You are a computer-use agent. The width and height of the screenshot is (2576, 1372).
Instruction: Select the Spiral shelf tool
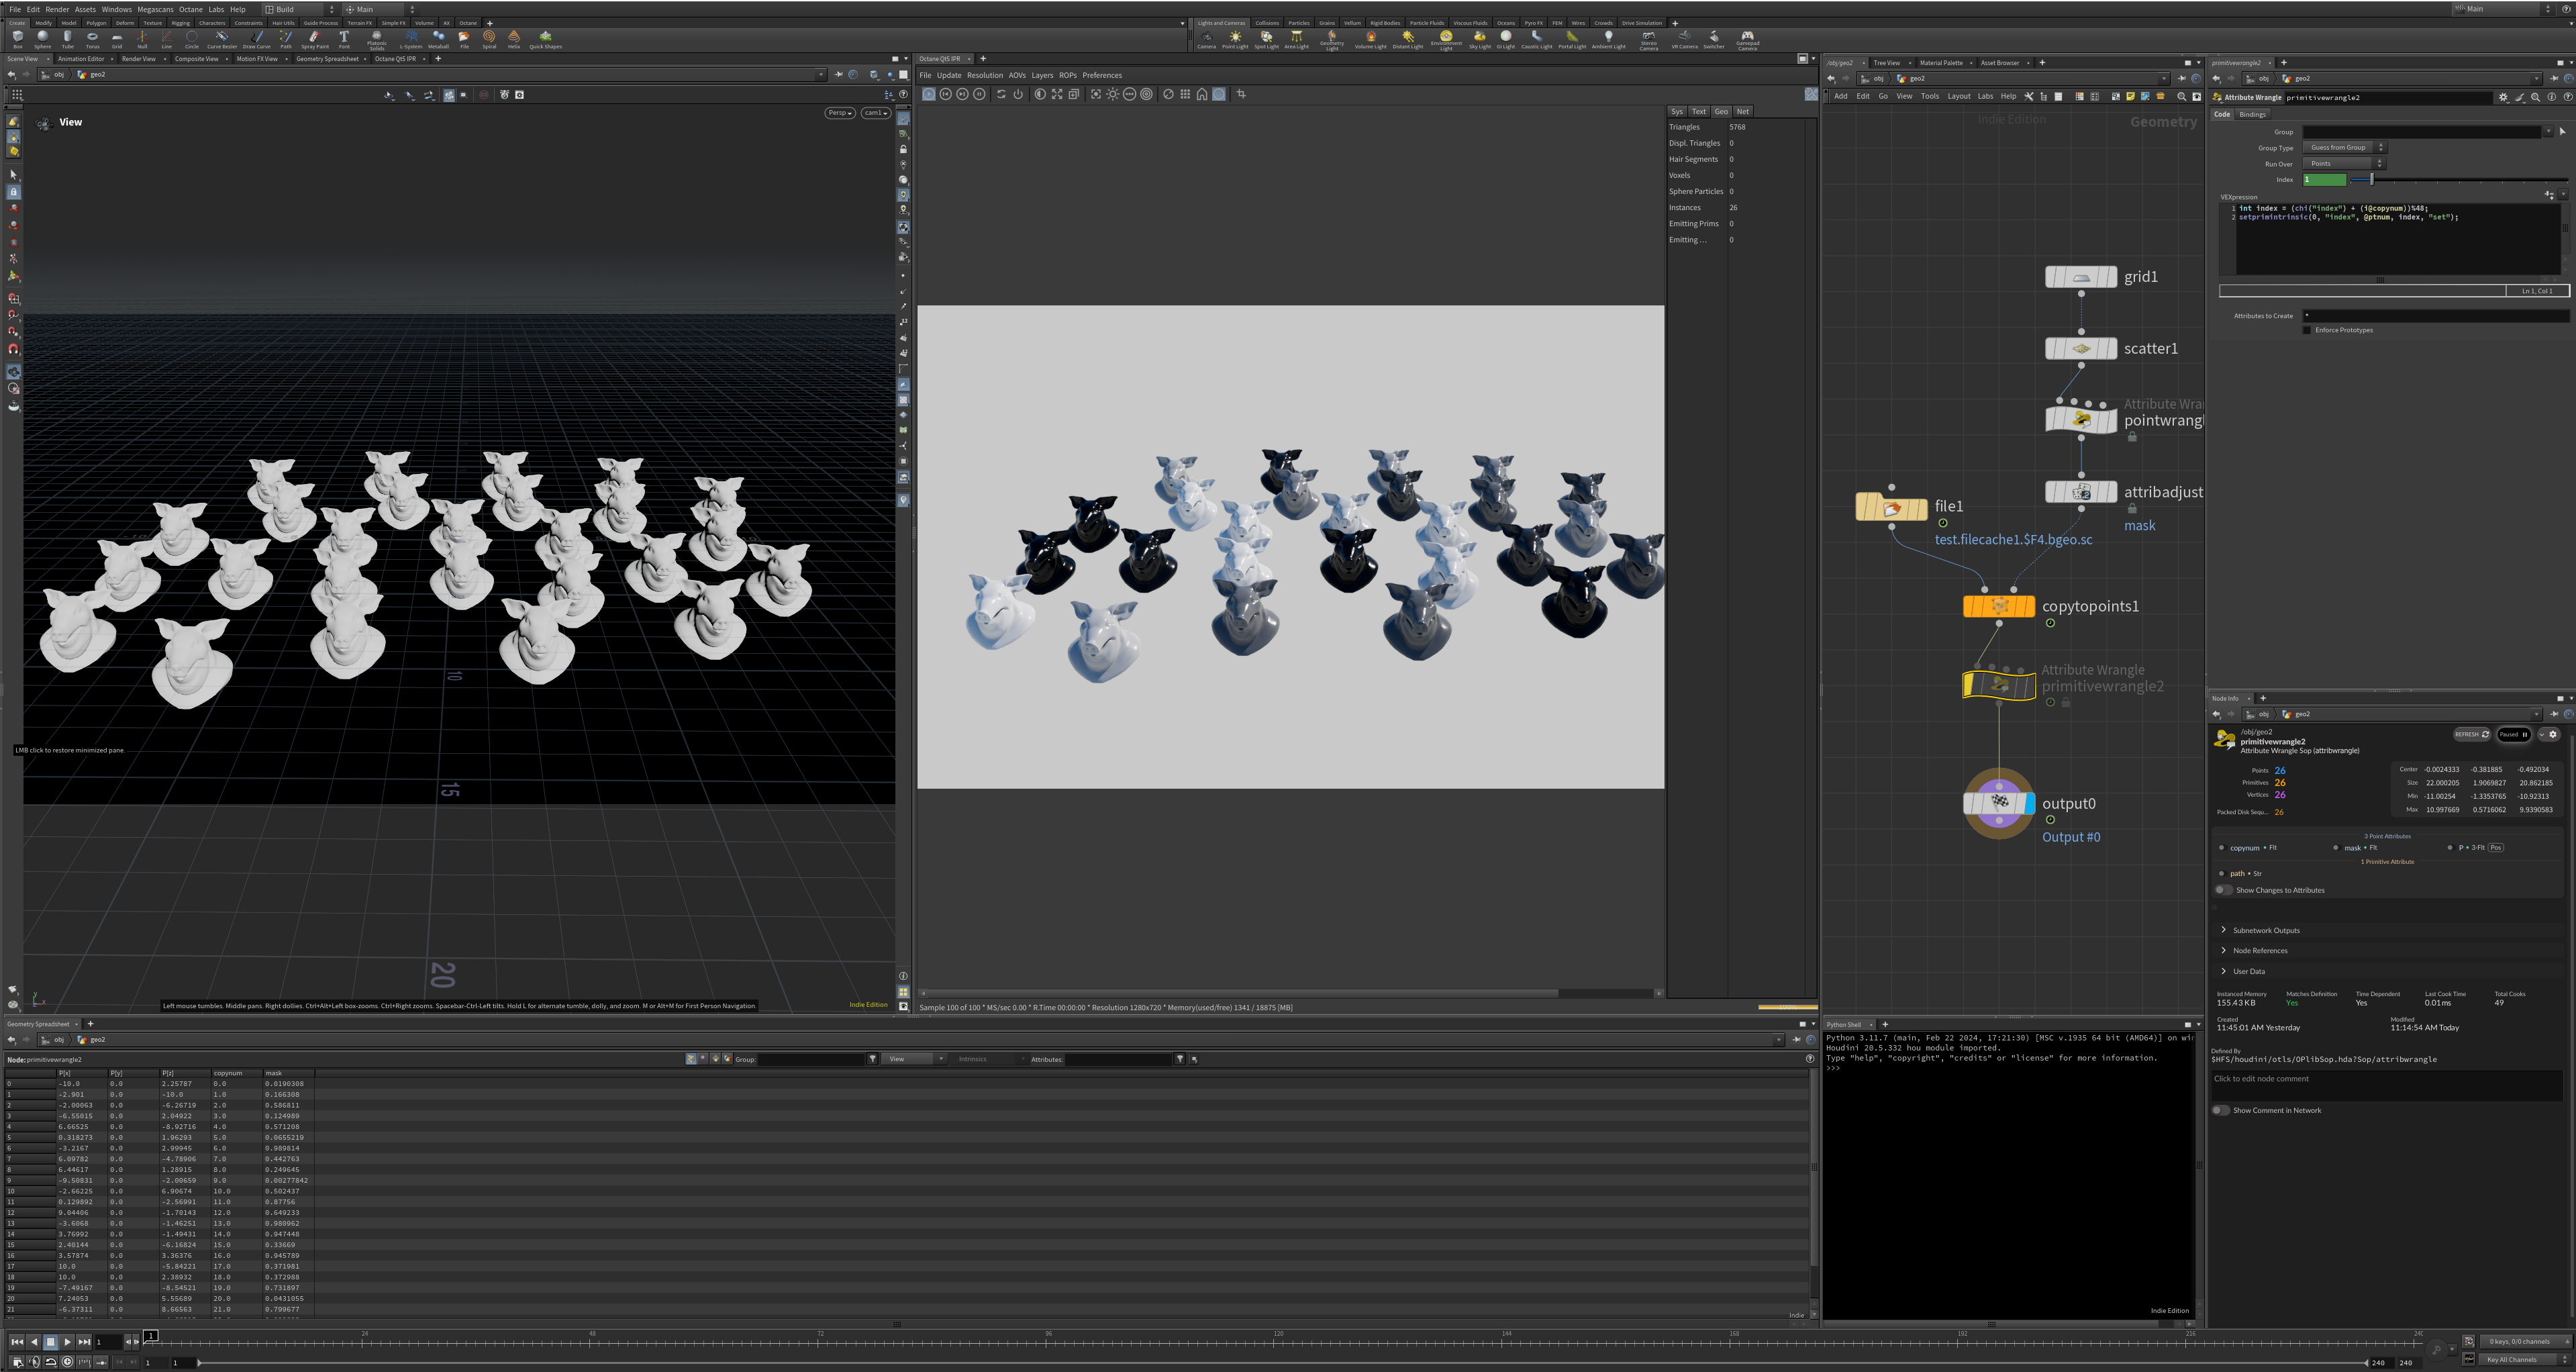coord(489,39)
